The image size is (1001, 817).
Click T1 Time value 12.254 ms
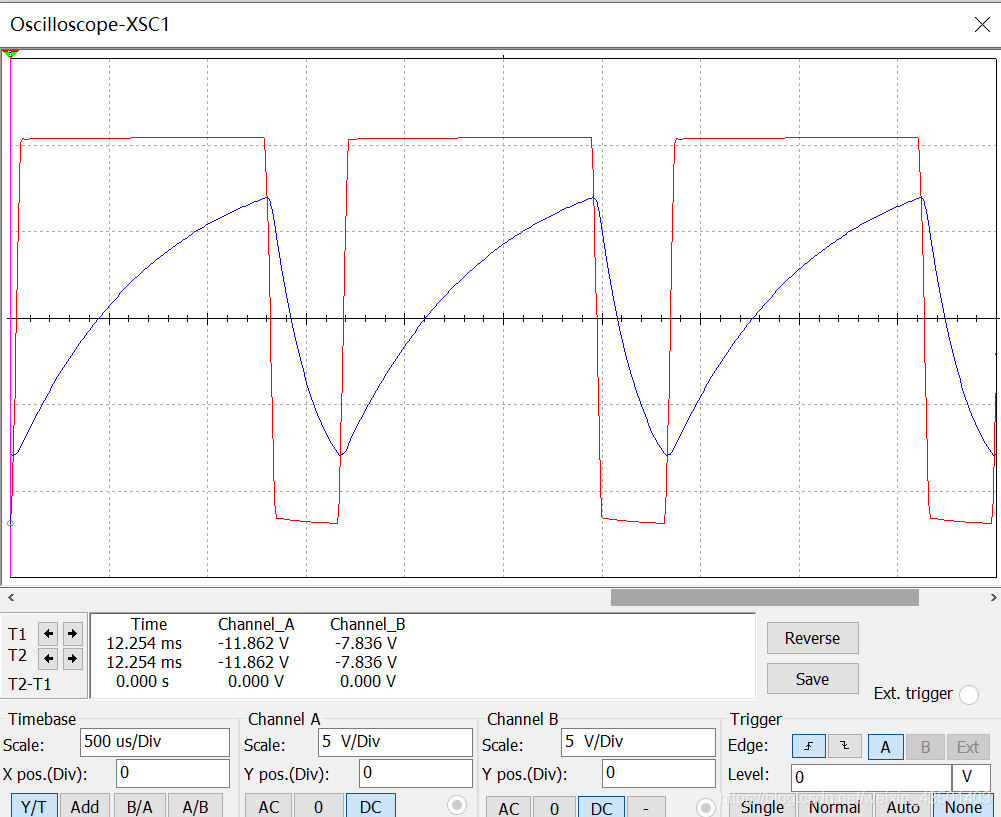(144, 643)
